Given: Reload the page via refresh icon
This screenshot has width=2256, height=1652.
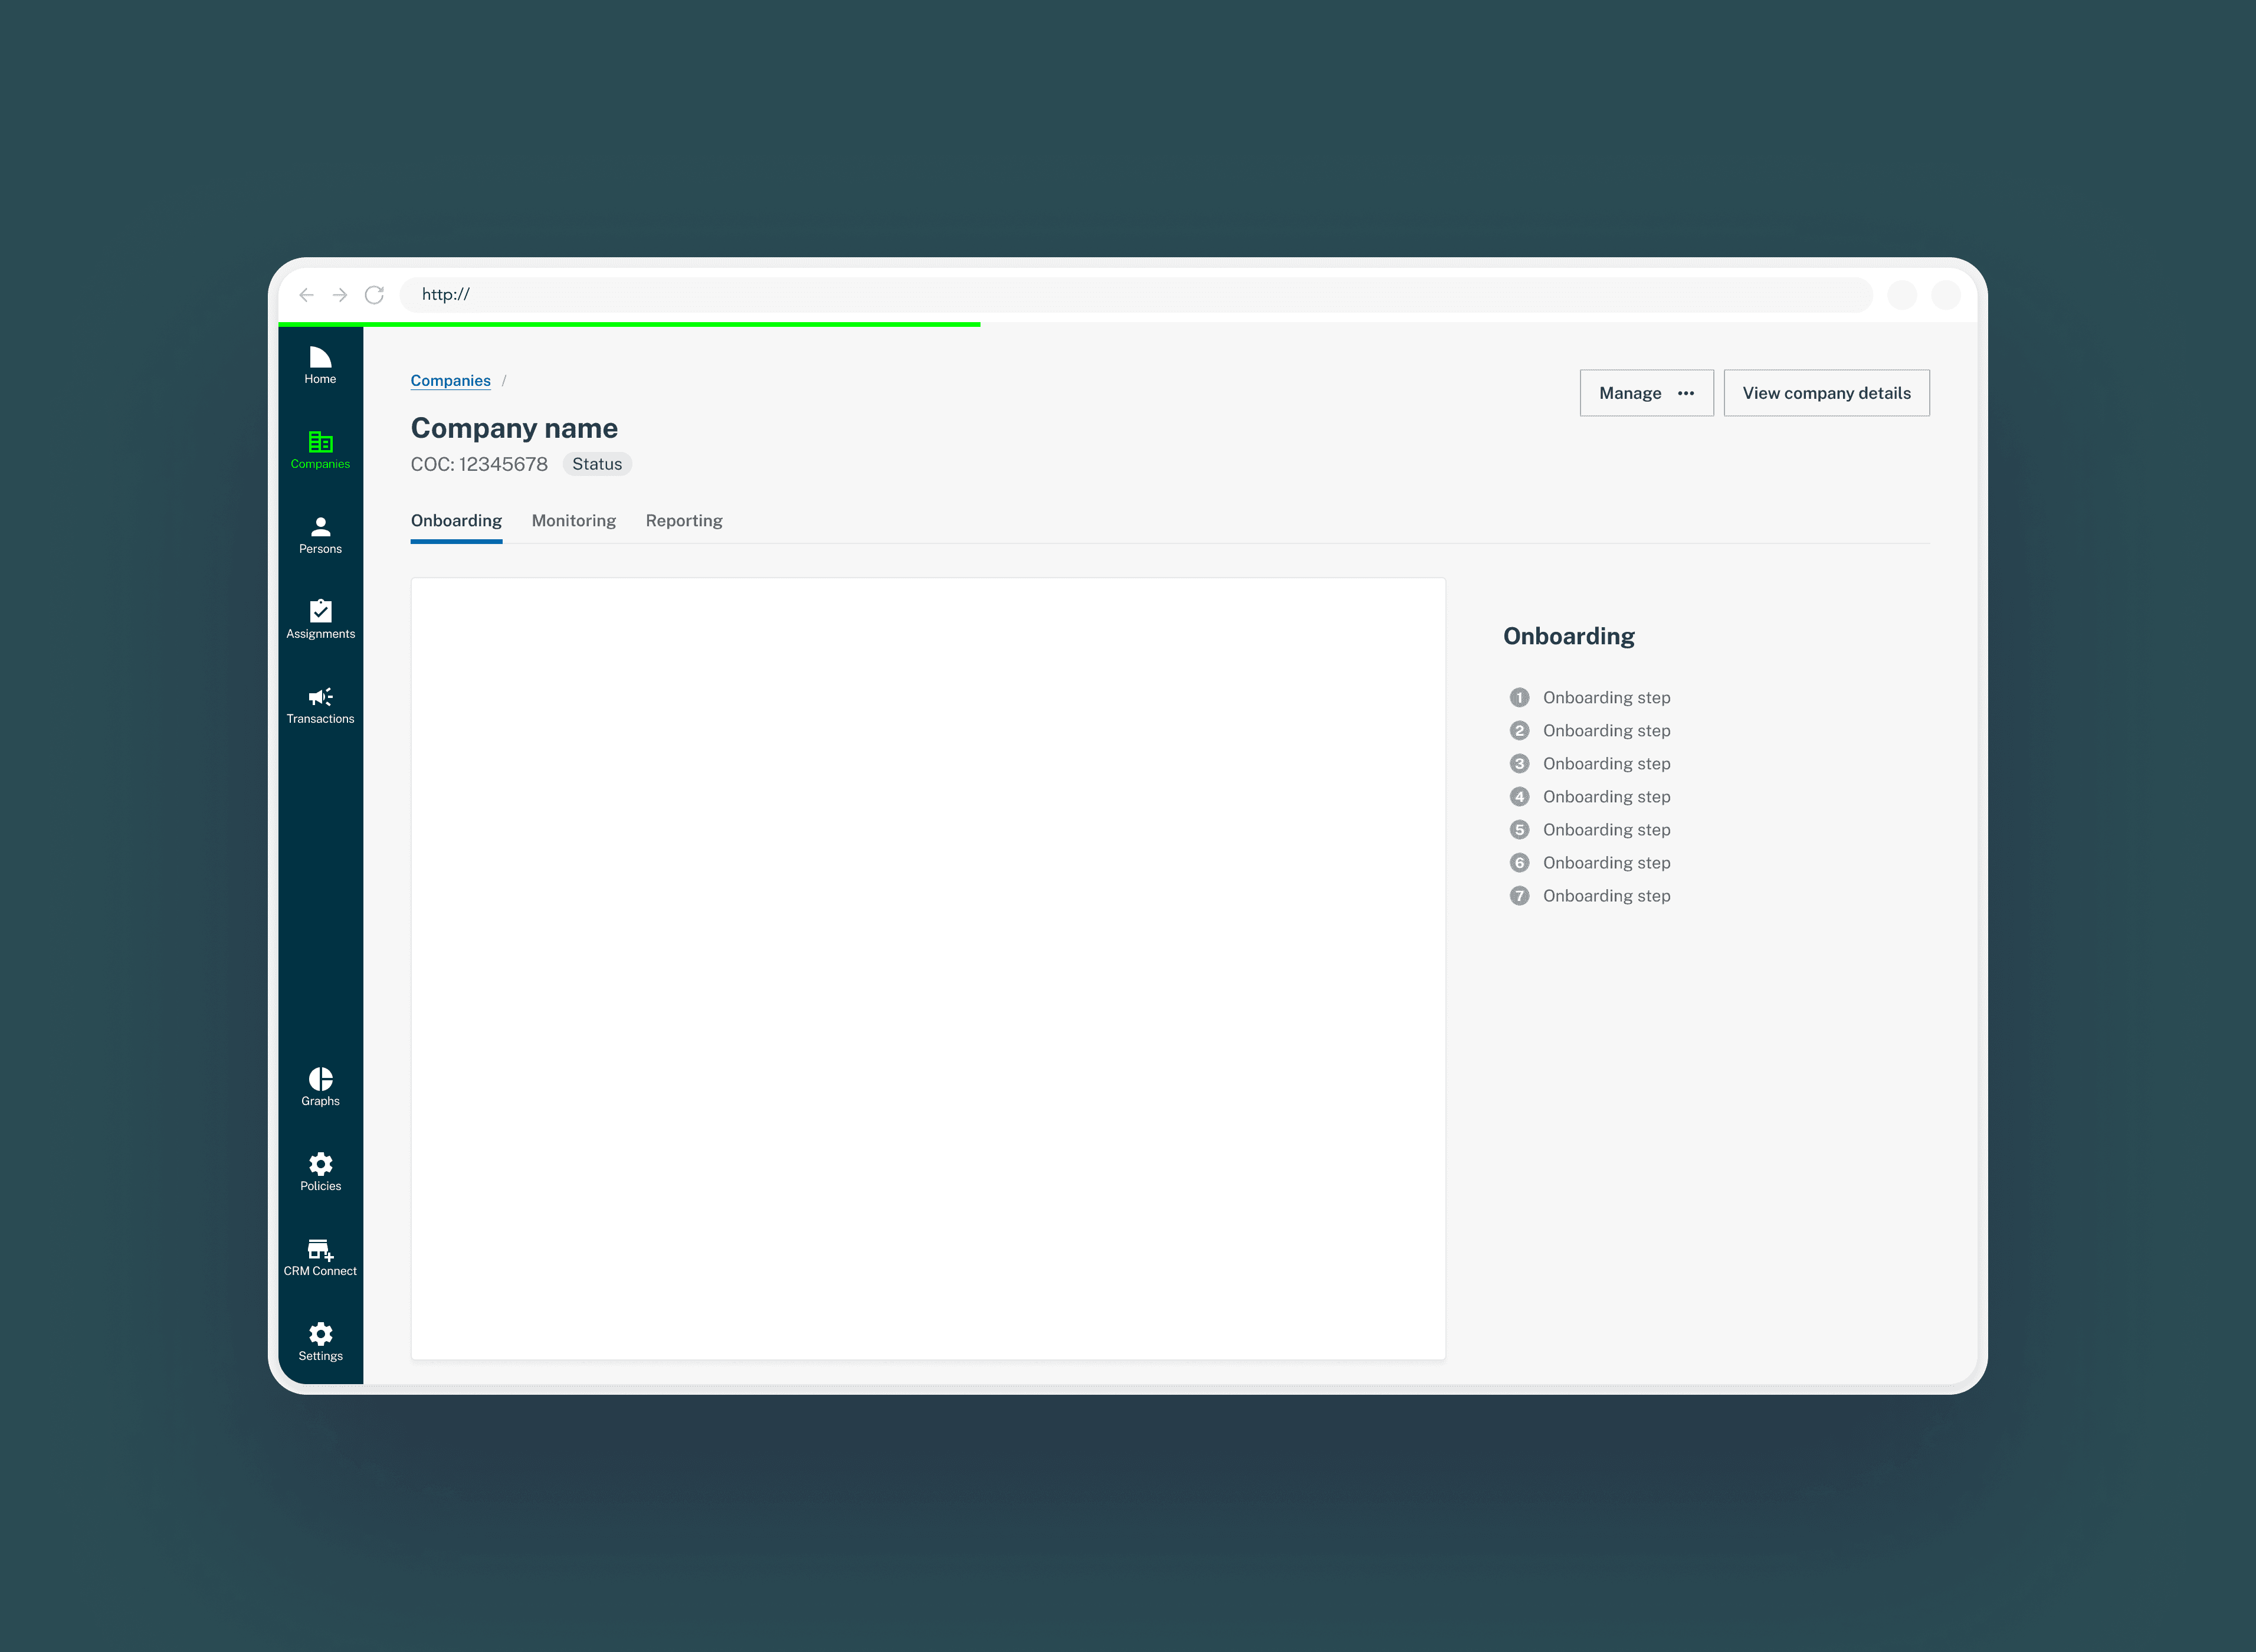Looking at the screenshot, I should click(x=374, y=295).
